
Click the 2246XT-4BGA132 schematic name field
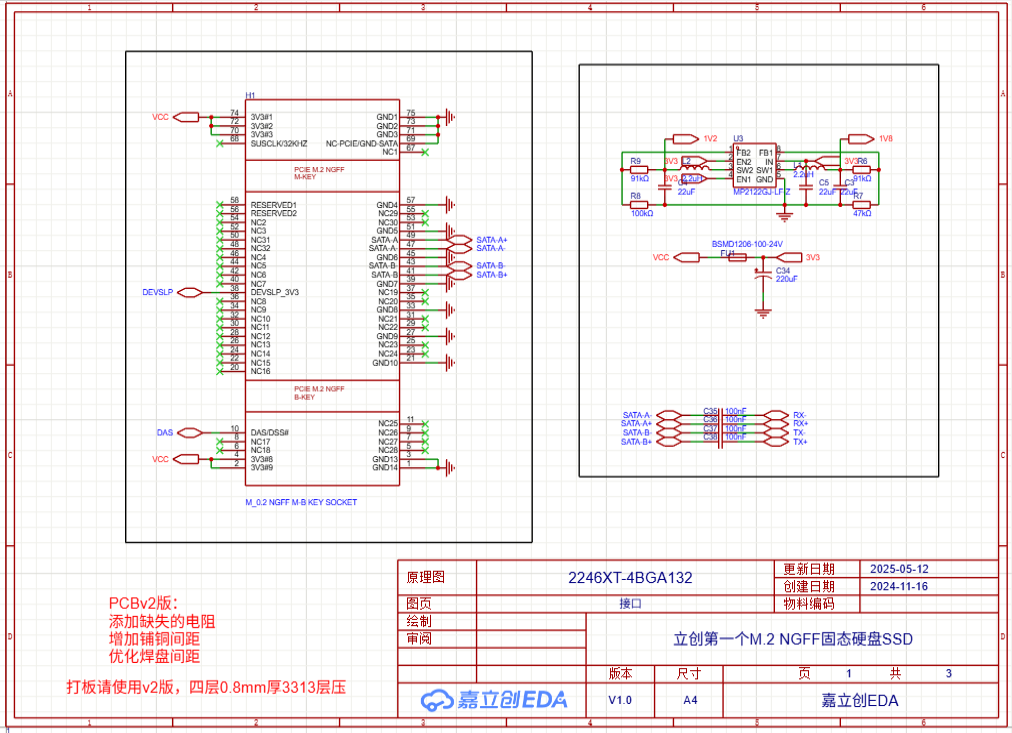[629, 577]
